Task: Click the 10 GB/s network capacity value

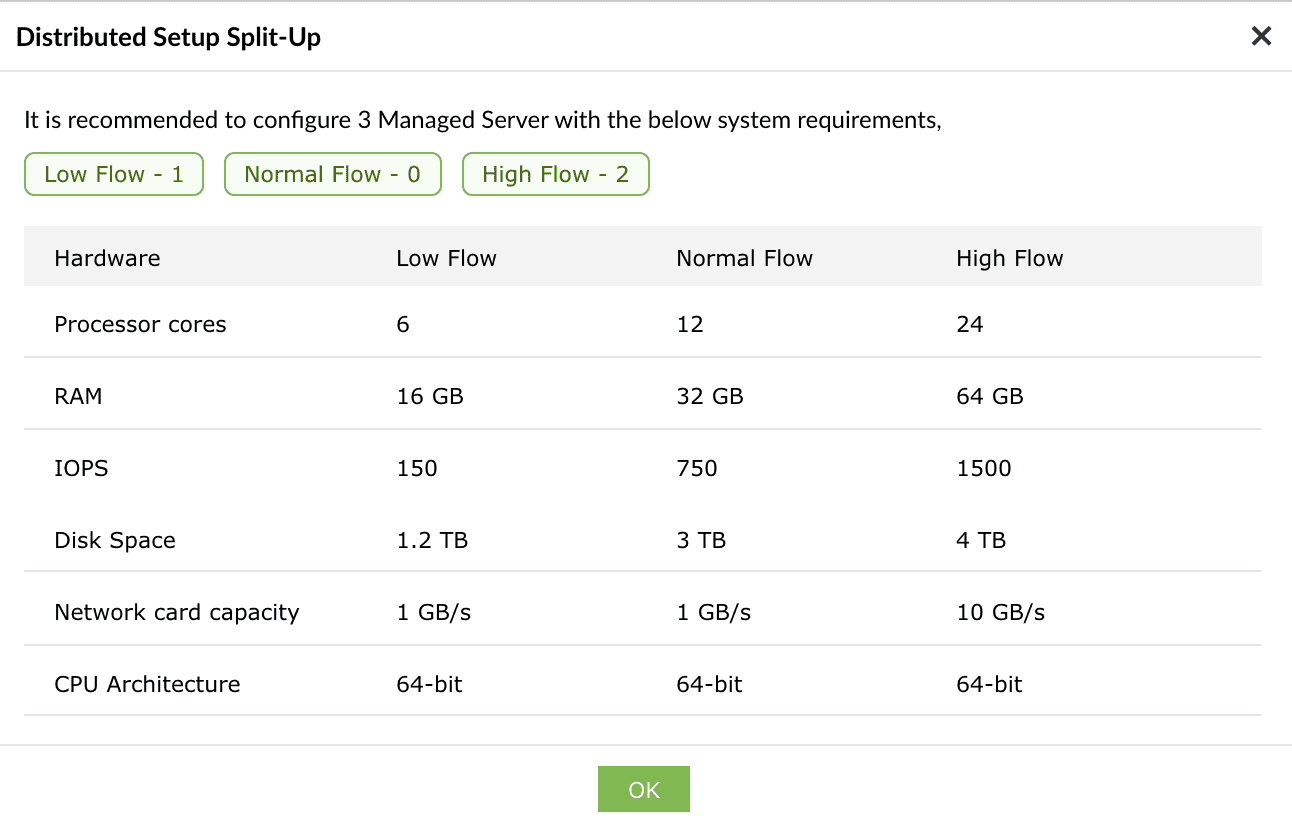Action: click(1000, 612)
